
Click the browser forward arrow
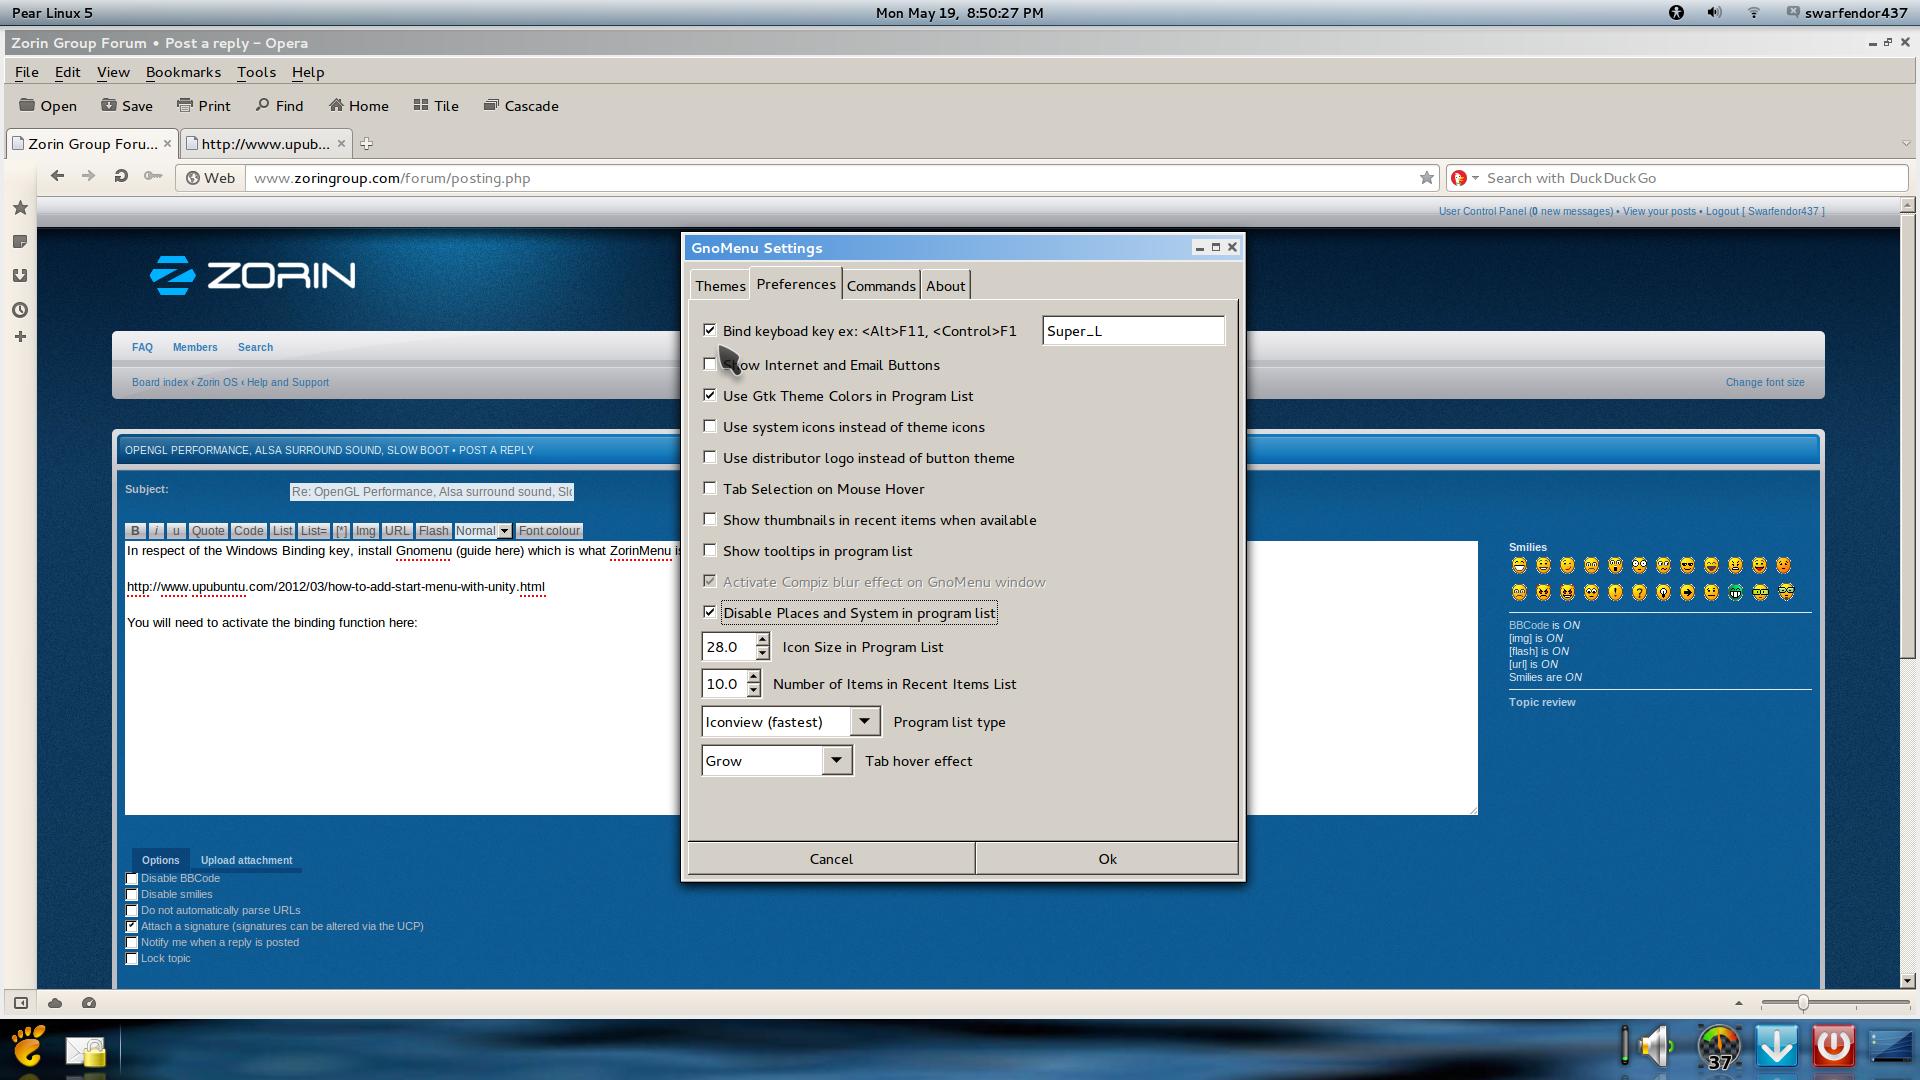[89, 177]
